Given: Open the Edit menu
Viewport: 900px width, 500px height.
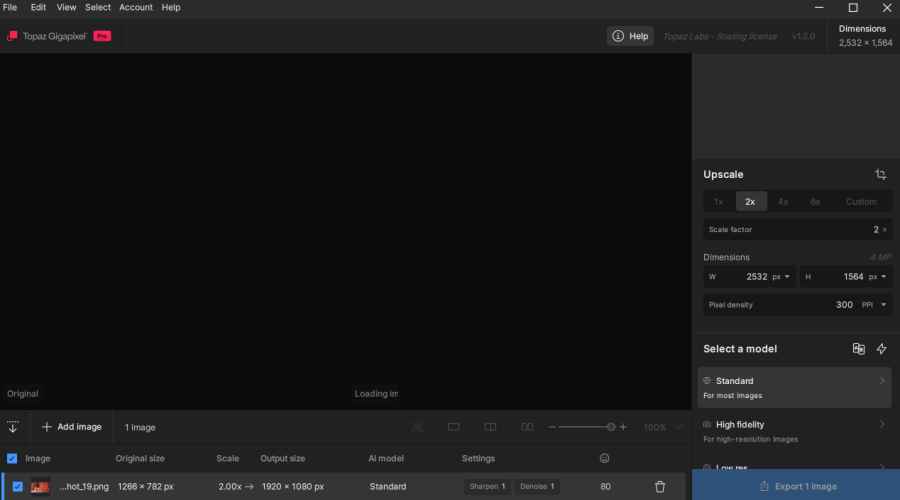Looking at the screenshot, I should [38, 7].
